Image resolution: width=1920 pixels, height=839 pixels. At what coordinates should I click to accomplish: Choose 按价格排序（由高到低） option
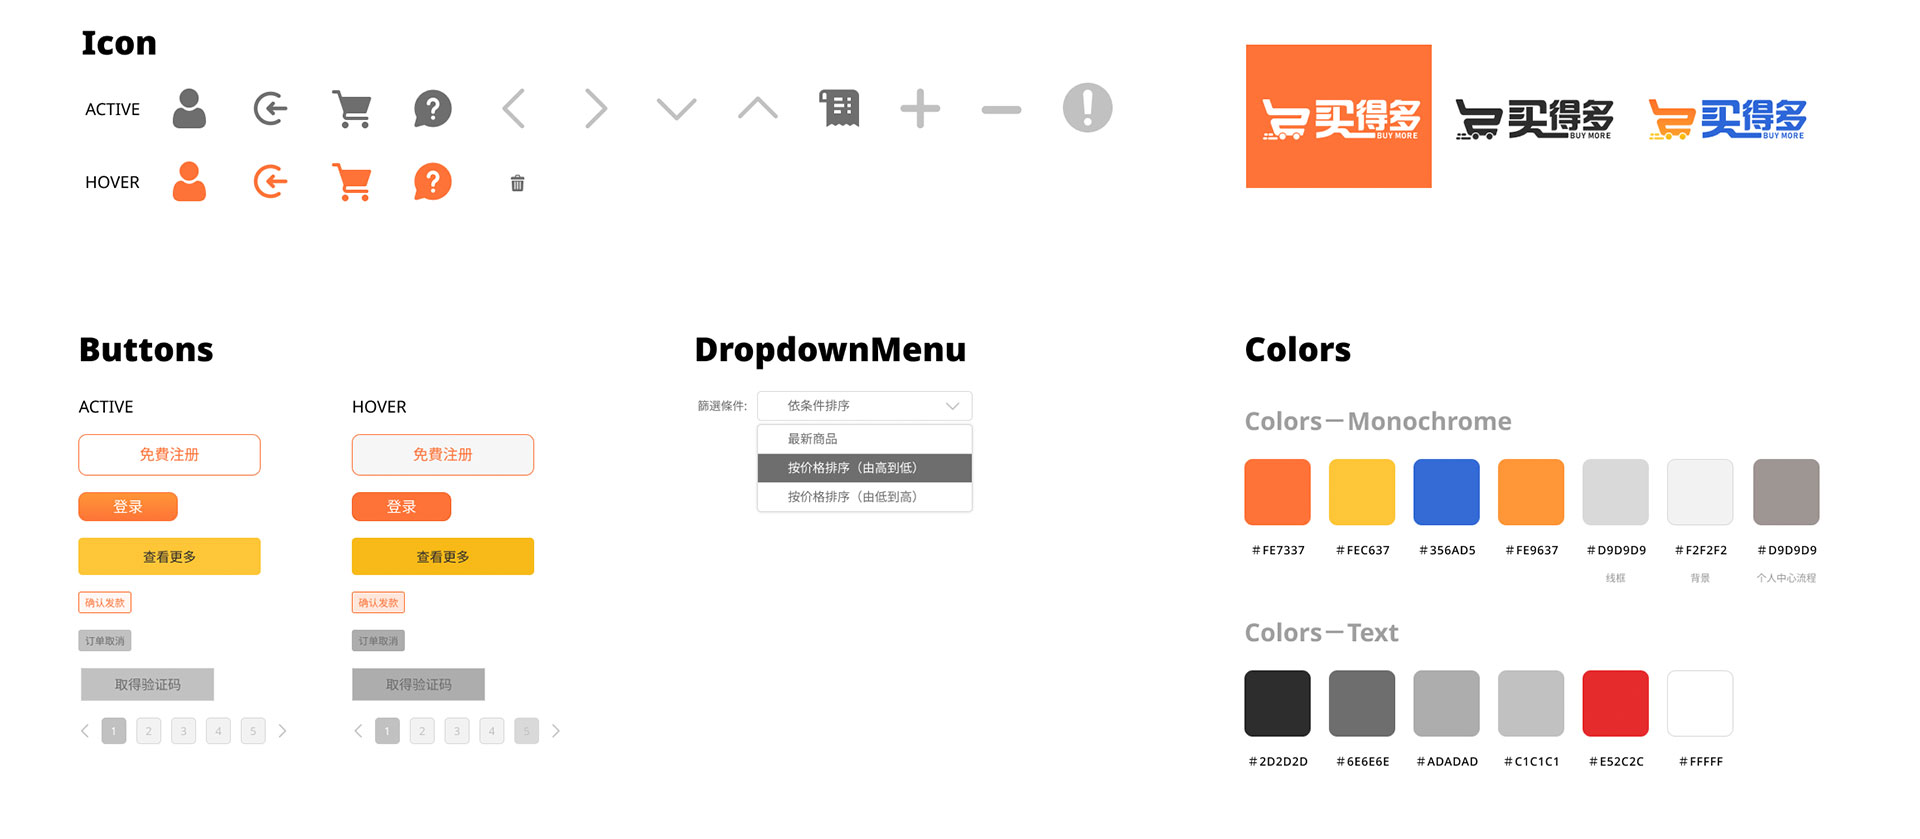click(x=865, y=468)
